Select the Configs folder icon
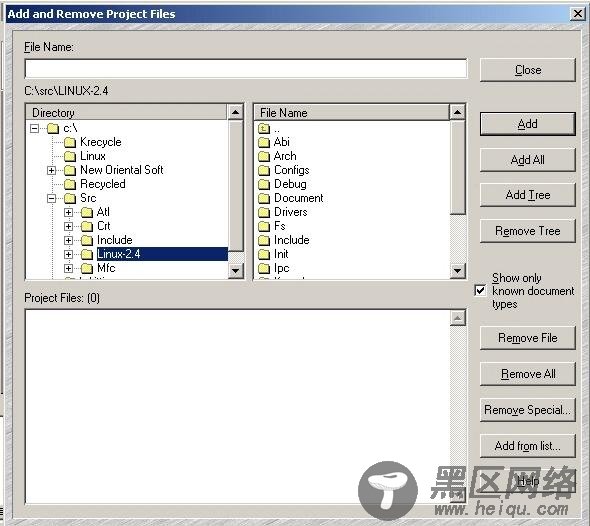Viewport: 590px width, 526px height. click(264, 170)
